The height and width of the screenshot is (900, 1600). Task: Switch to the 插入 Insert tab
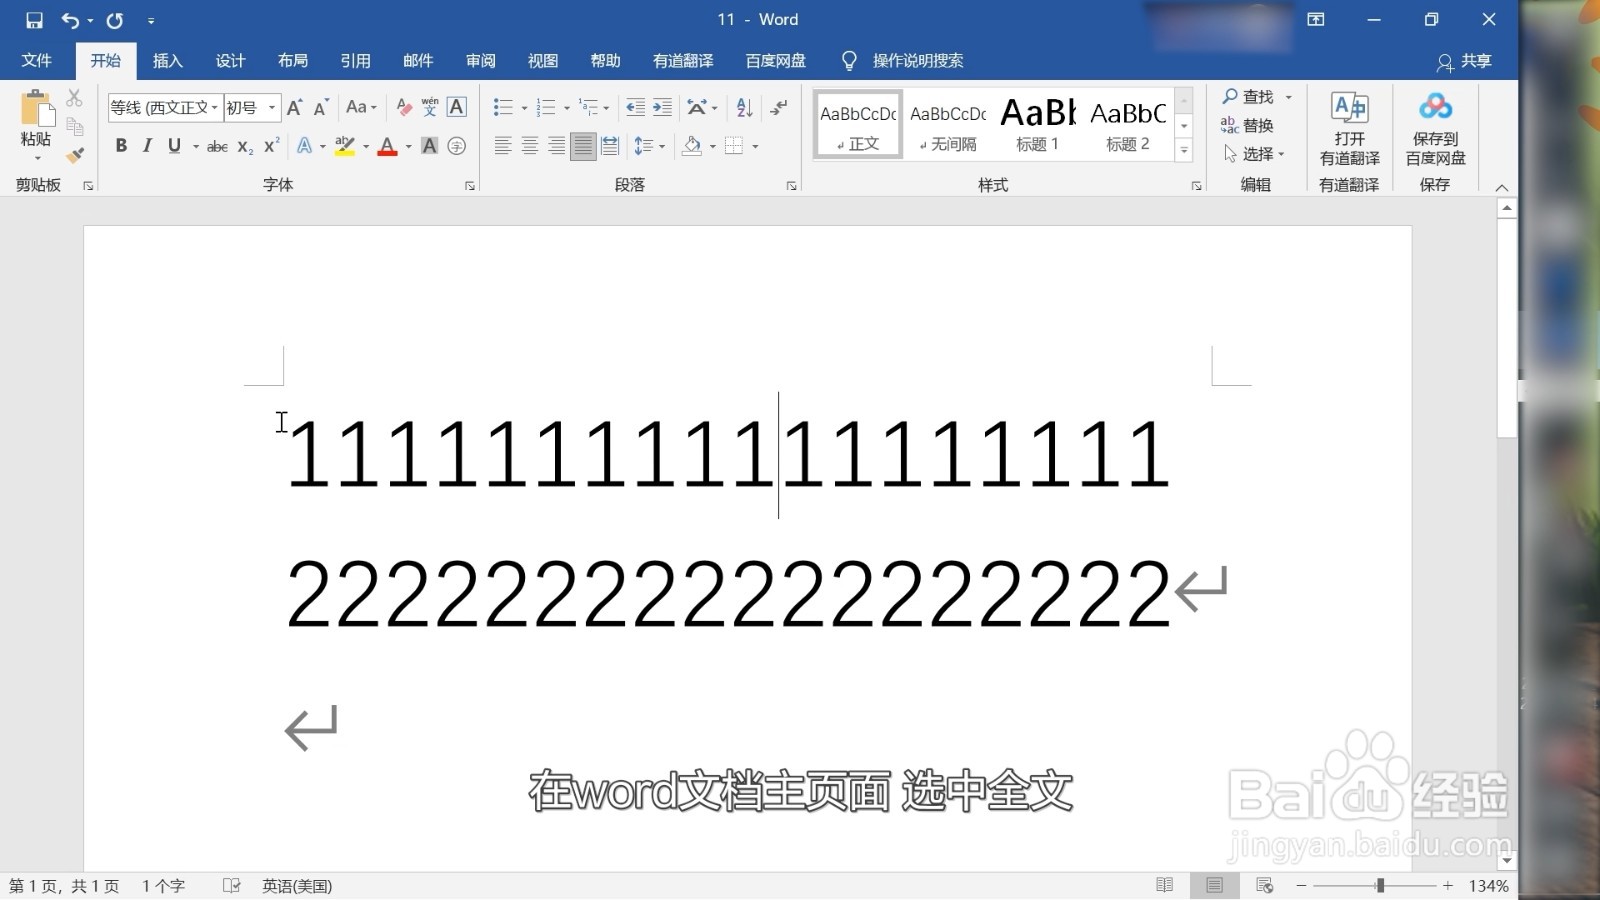pyautogui.click(x=168, y=61)
